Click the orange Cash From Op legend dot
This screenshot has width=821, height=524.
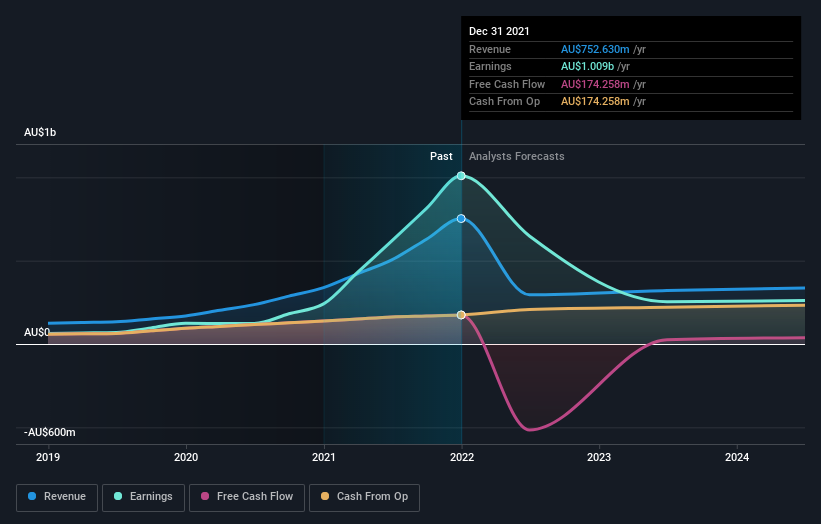pos(325,496)
